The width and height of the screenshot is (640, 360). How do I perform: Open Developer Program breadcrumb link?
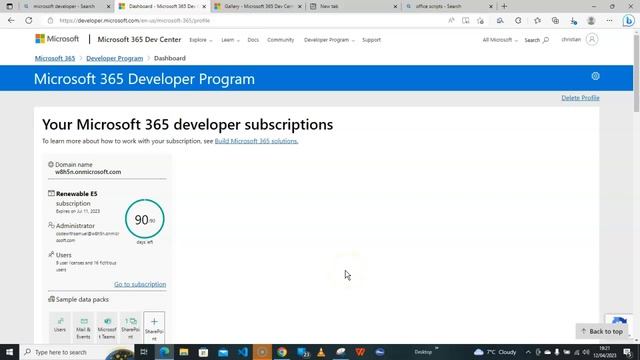[x=115, y=58]
